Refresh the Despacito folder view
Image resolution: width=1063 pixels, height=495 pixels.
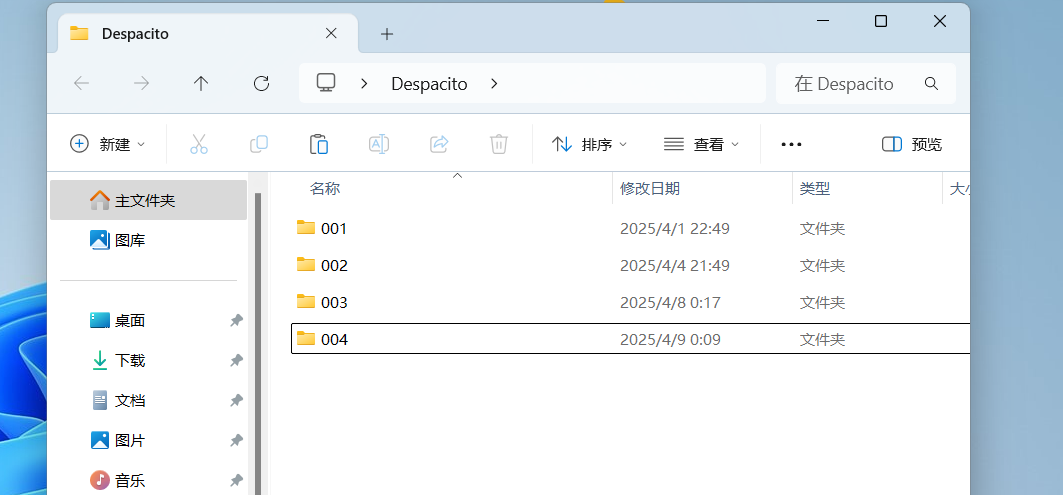[x=261, y=83]
